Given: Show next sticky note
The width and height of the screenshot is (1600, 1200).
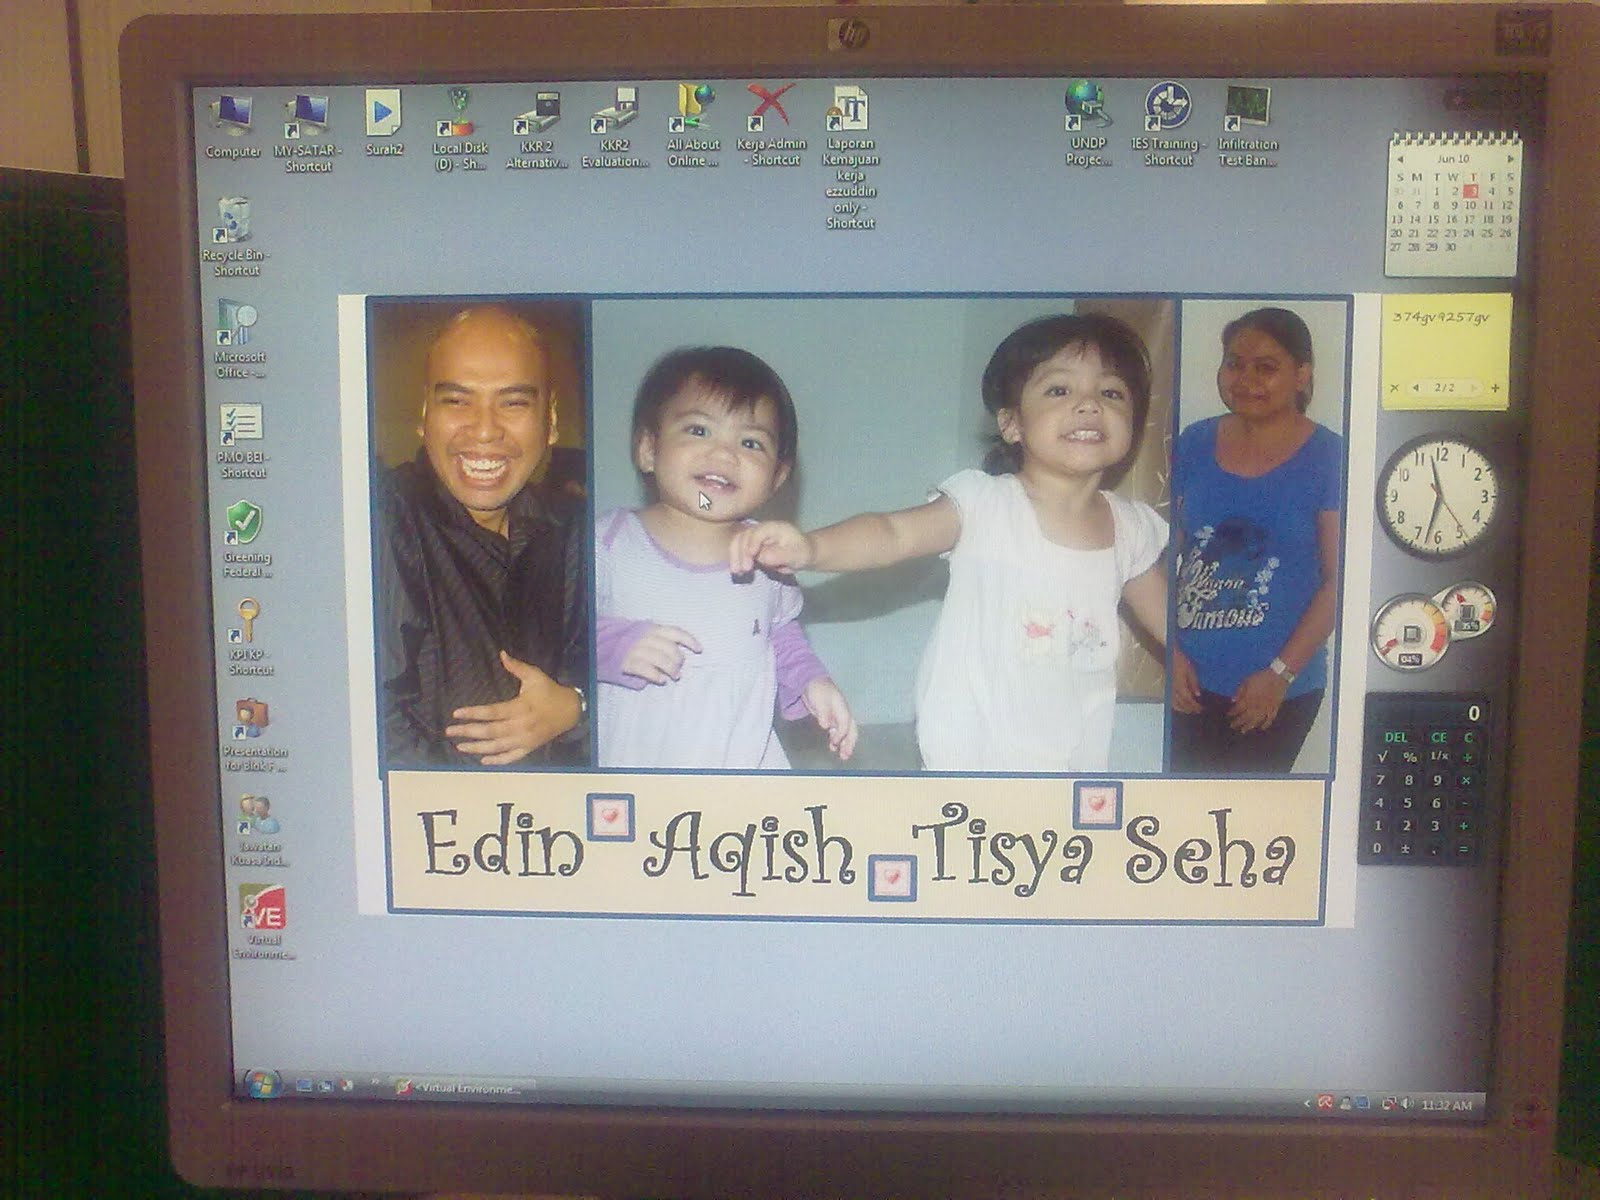Looking at the screenshot, I should [x=1473, y=387].
